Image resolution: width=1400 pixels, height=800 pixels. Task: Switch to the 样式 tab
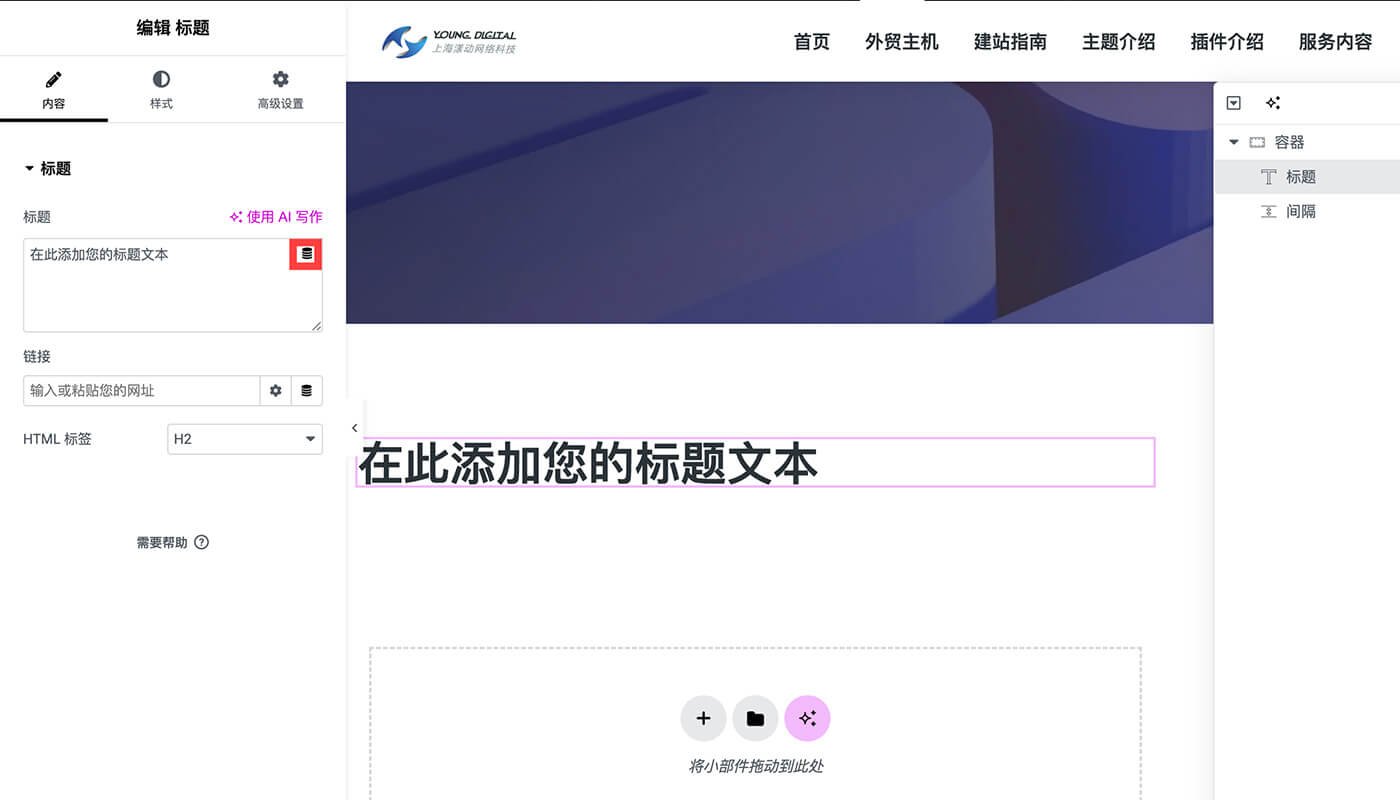coord(161,89)
